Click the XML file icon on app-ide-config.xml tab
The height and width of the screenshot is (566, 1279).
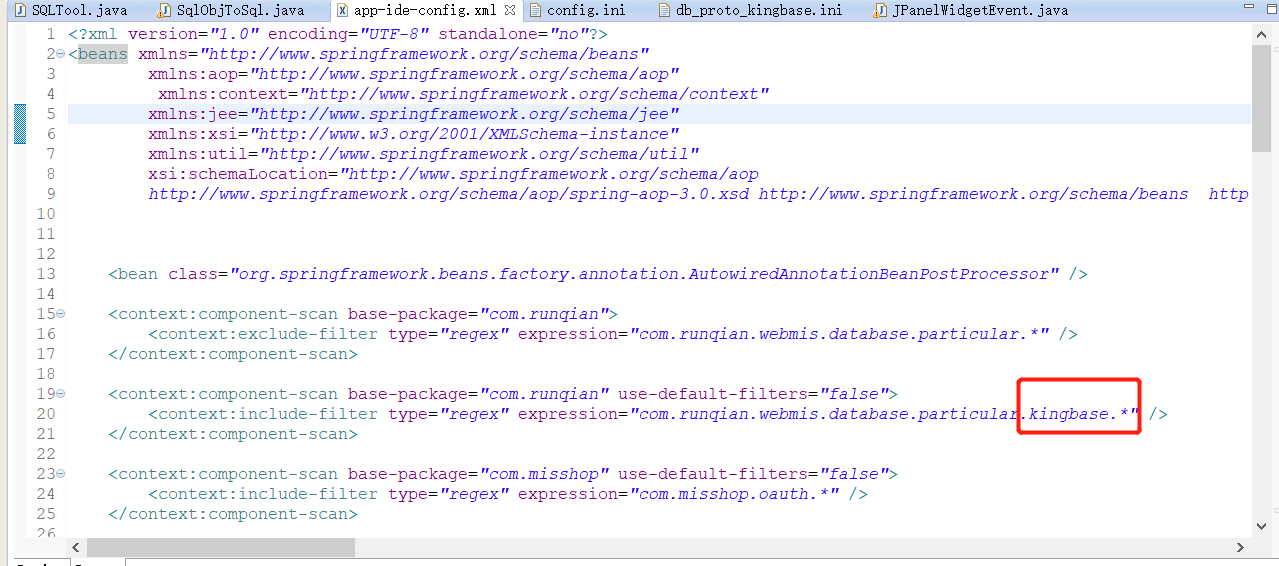click(x=342, y=10)
